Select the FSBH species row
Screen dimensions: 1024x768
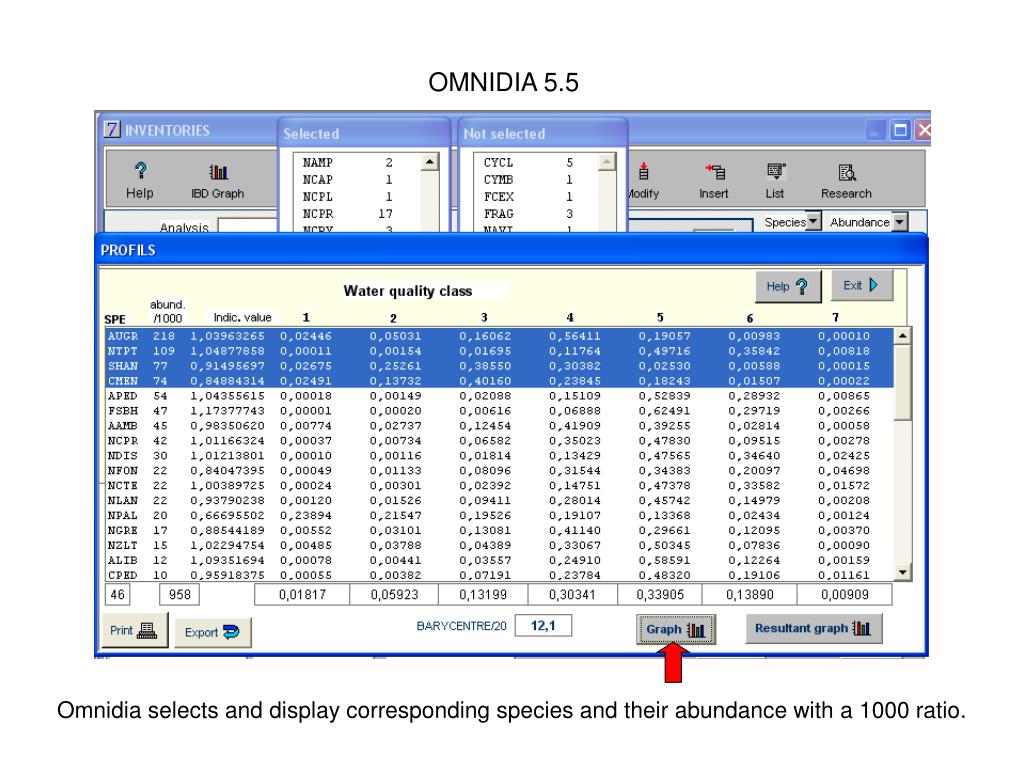500,411
